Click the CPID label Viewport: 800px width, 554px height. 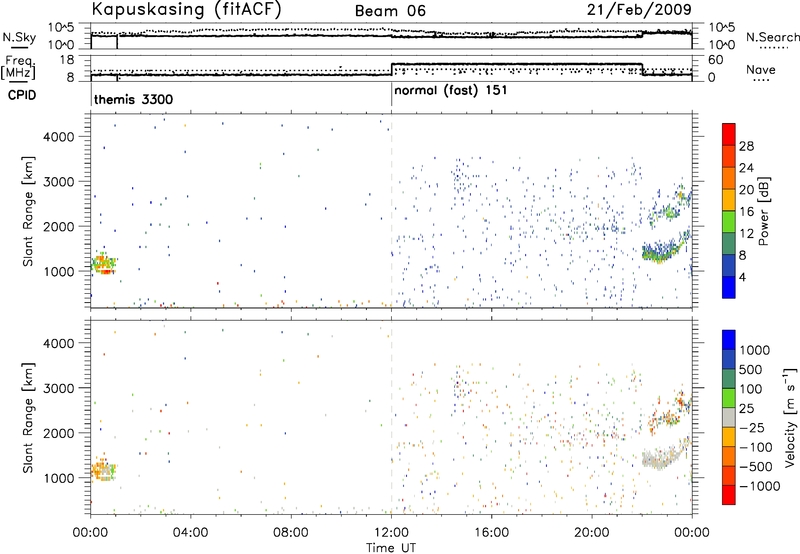coord(22,95)
